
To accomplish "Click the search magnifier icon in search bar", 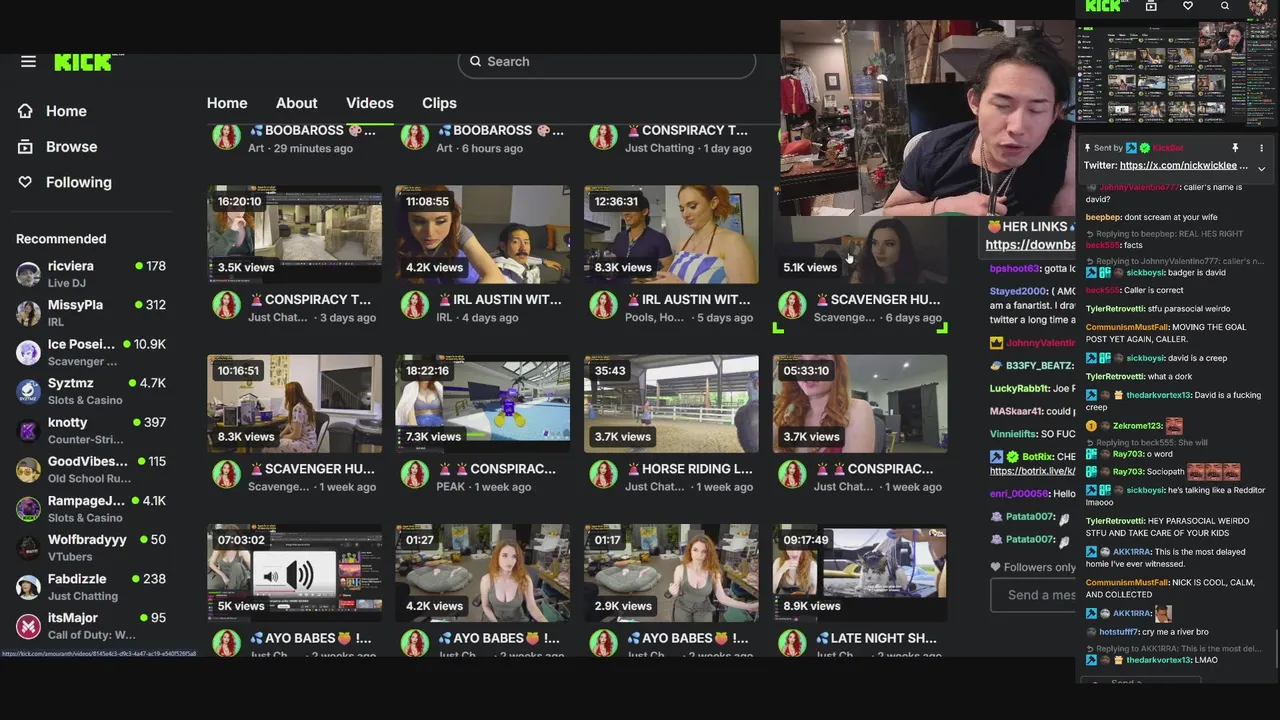I will click(476, 61).
